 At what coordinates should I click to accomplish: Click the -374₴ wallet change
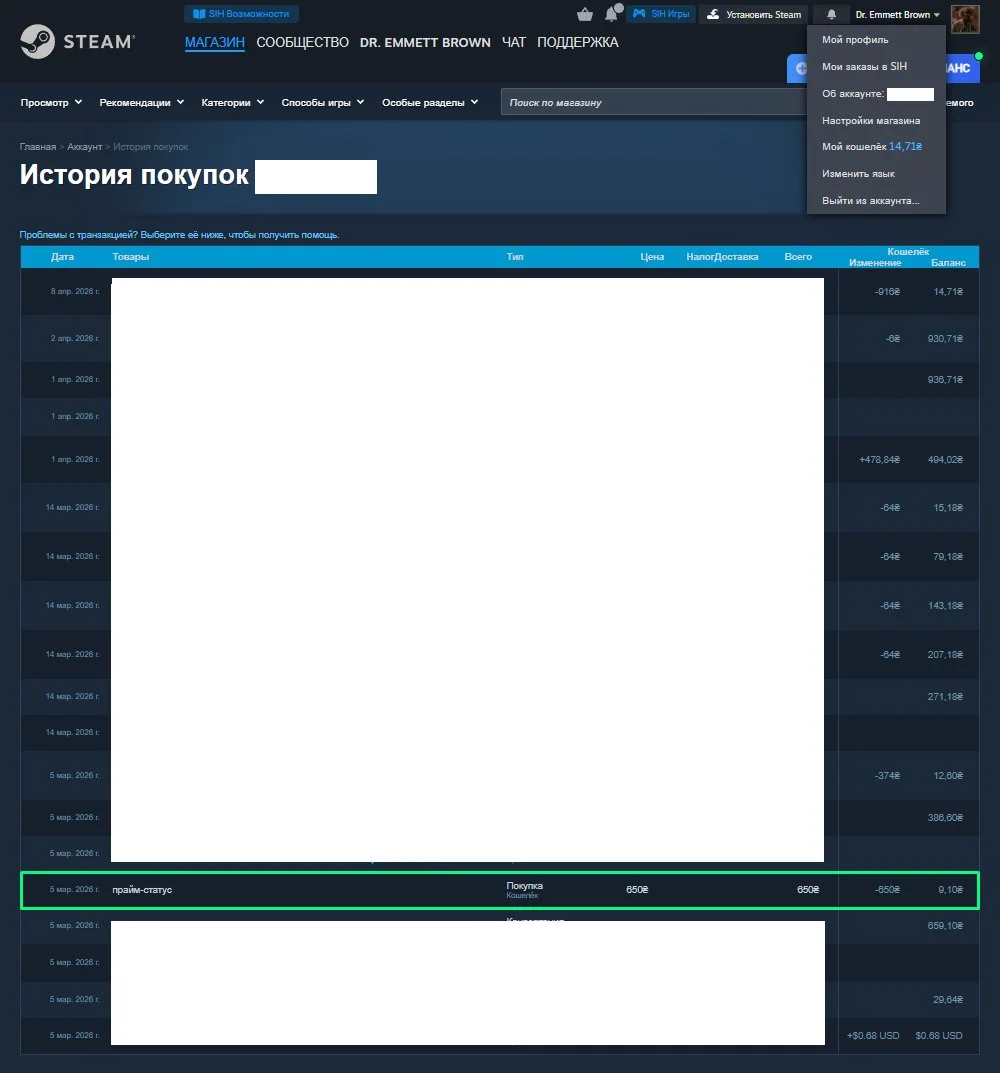coord(887,776)
